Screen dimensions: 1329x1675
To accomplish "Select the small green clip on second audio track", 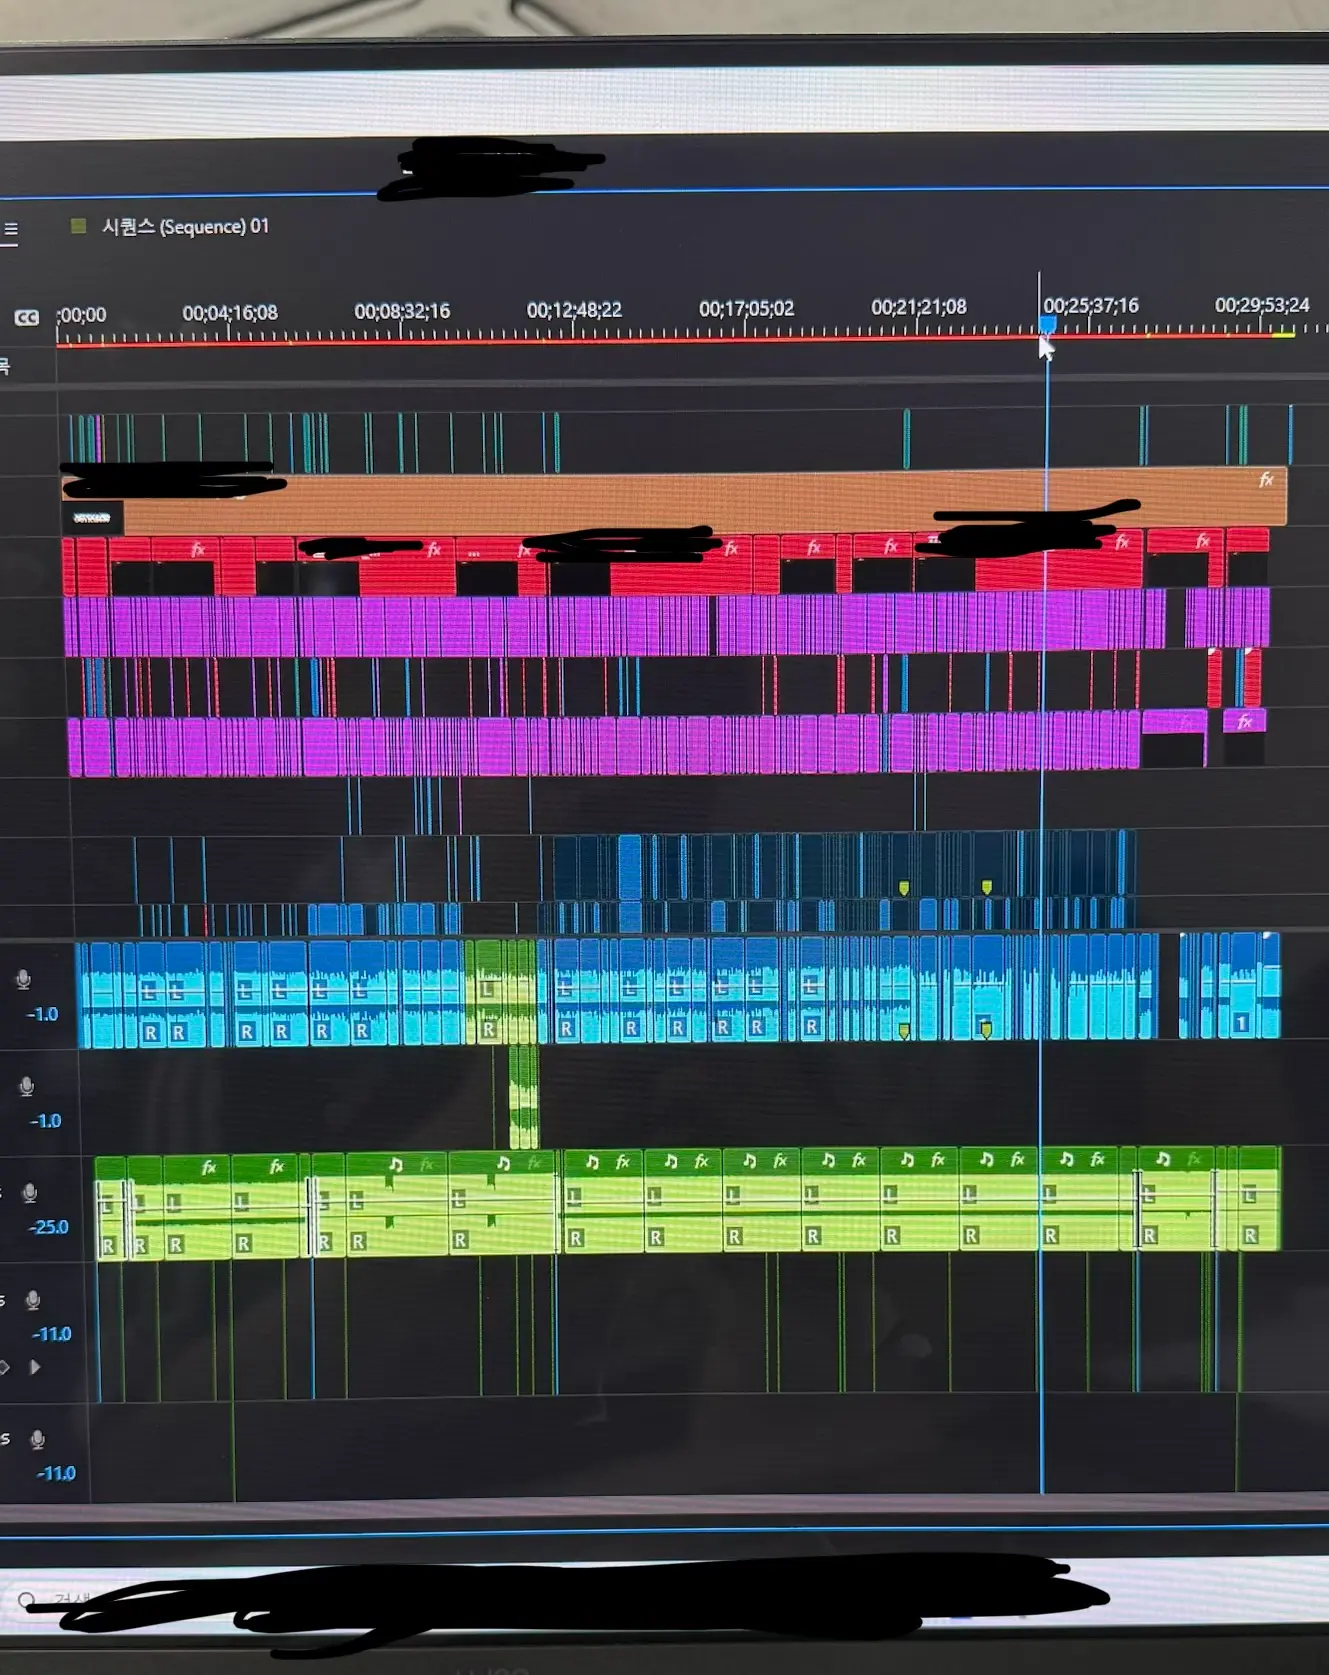I will pyautogui.click(x=523, y=1096).
